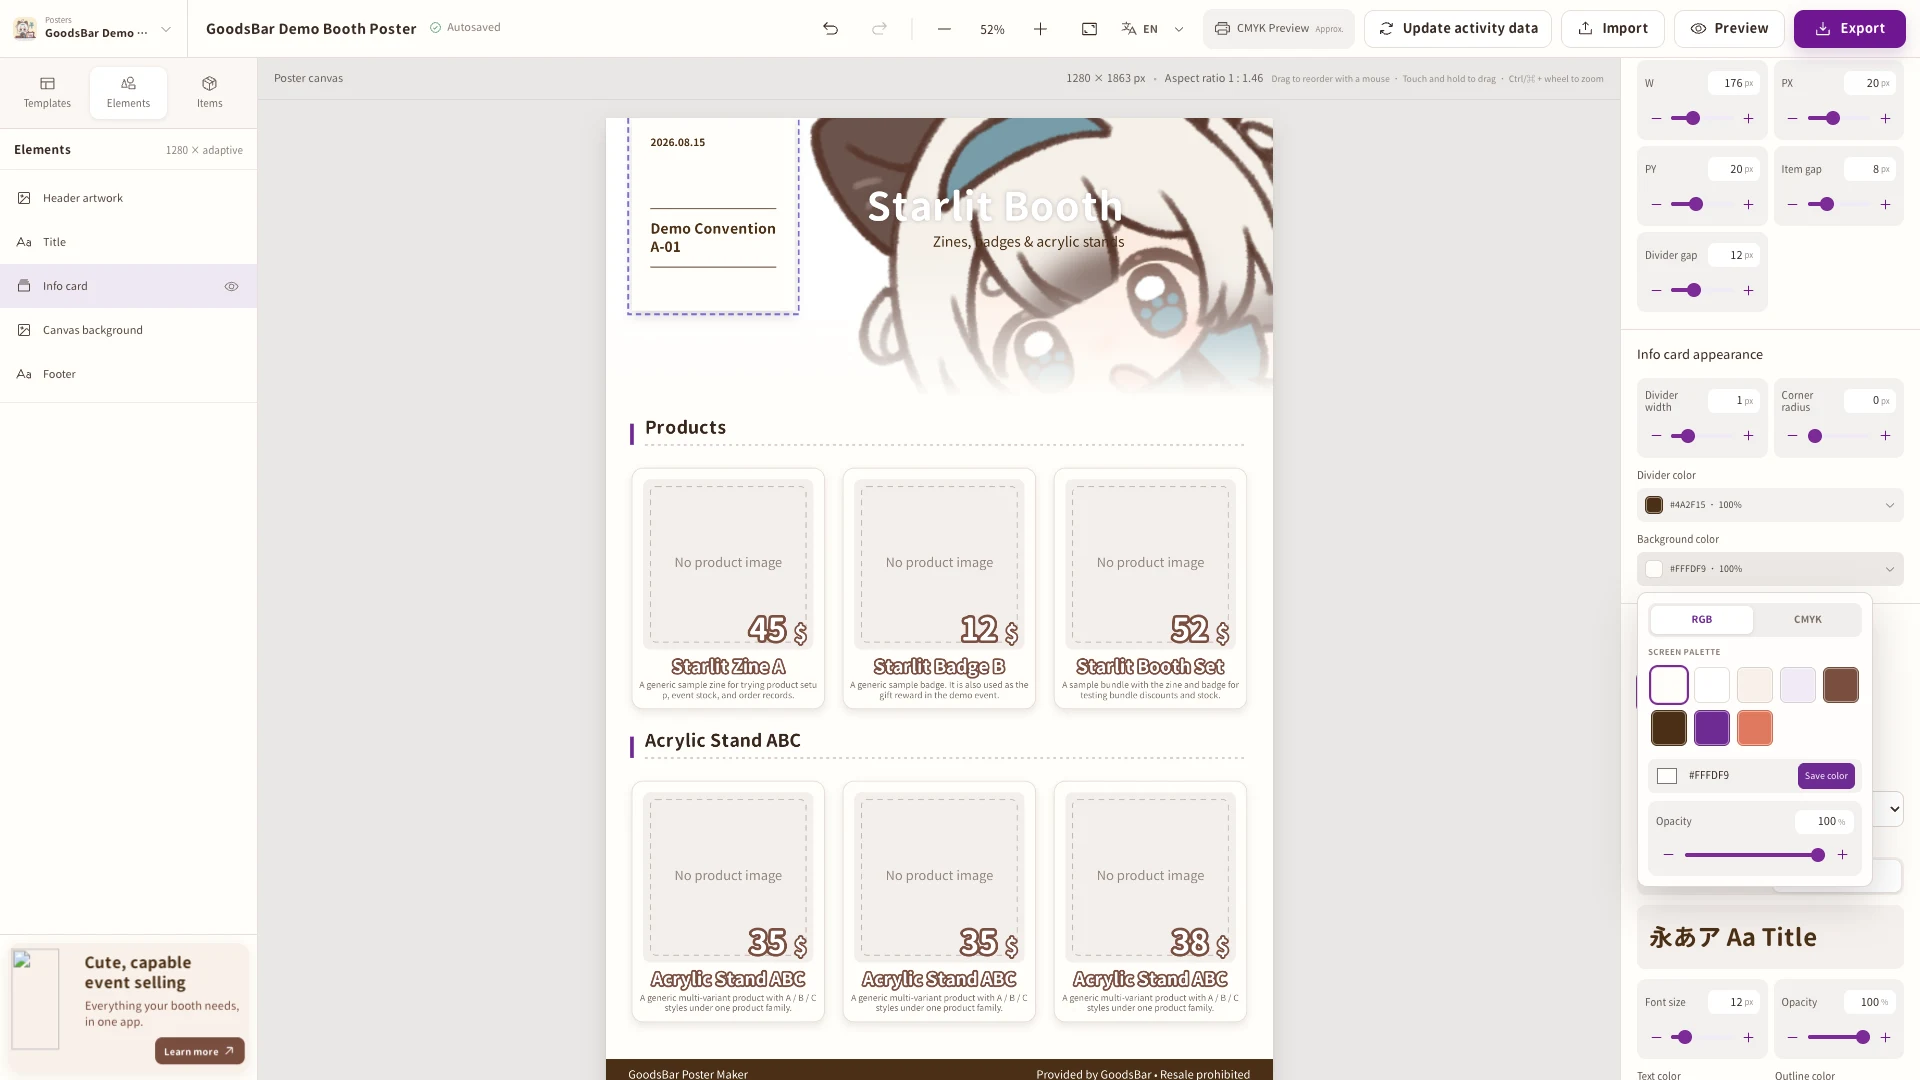Click the color Opacity slider track
Screen dimensions: 1920x1080
(1754, 855)
